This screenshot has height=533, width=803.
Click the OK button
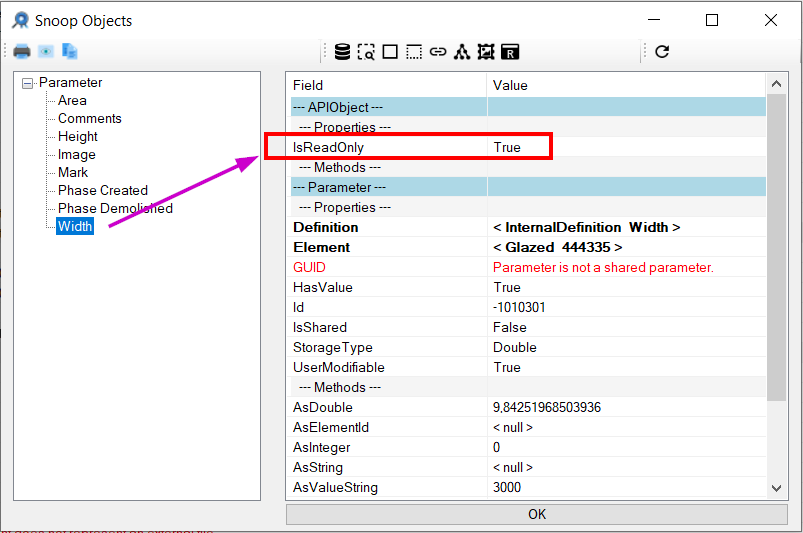point(537,514)
